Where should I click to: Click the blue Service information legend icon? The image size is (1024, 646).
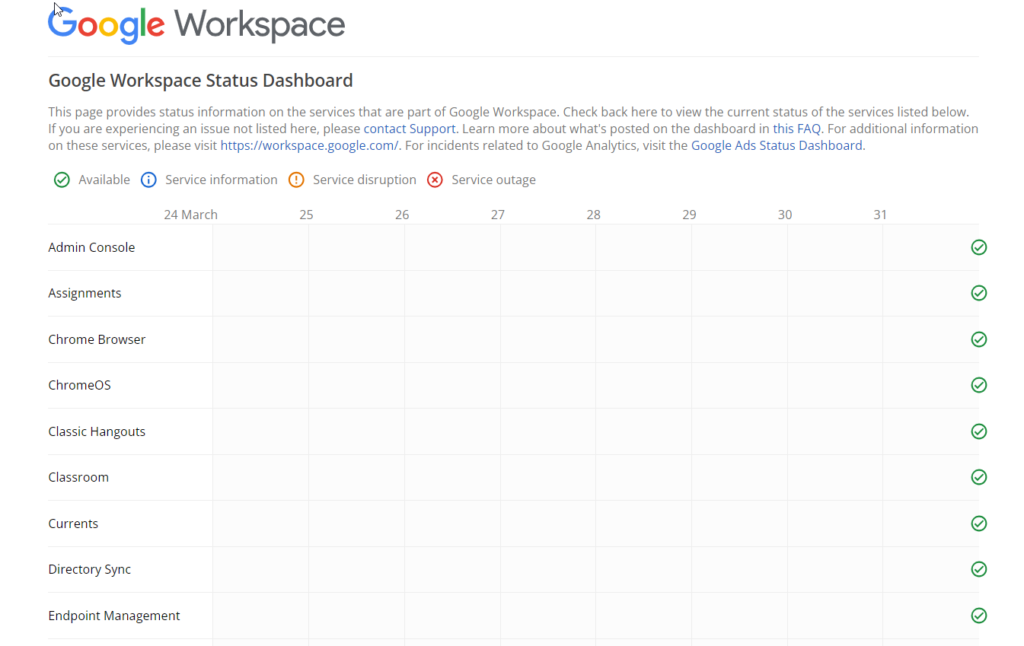pyautogui.click(x=148, y=180)
